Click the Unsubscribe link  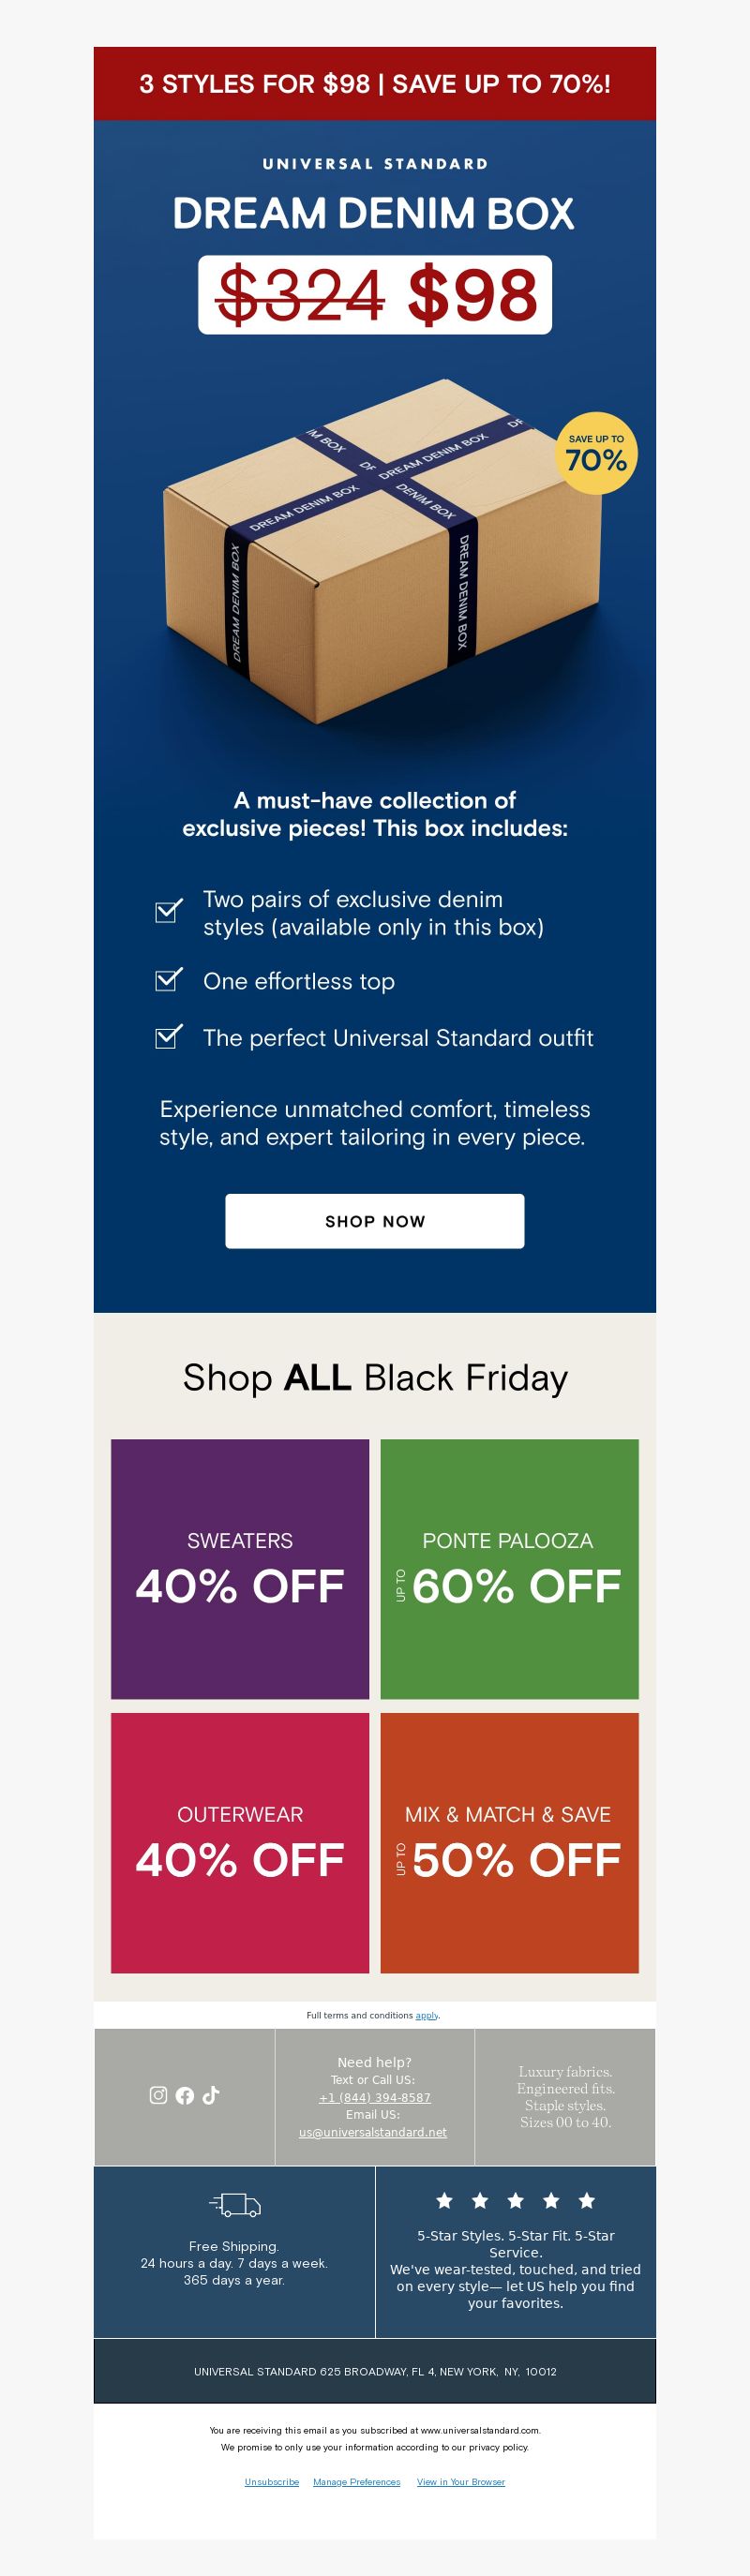point(272,2482)
